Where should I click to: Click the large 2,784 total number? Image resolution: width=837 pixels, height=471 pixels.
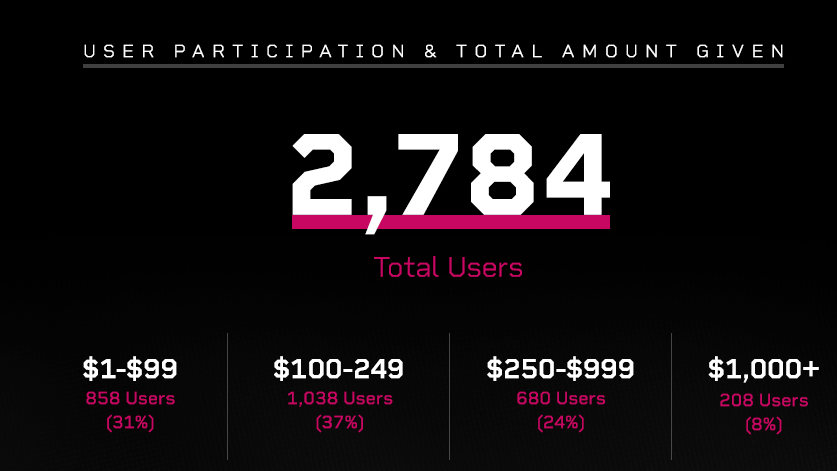[450, 171]
